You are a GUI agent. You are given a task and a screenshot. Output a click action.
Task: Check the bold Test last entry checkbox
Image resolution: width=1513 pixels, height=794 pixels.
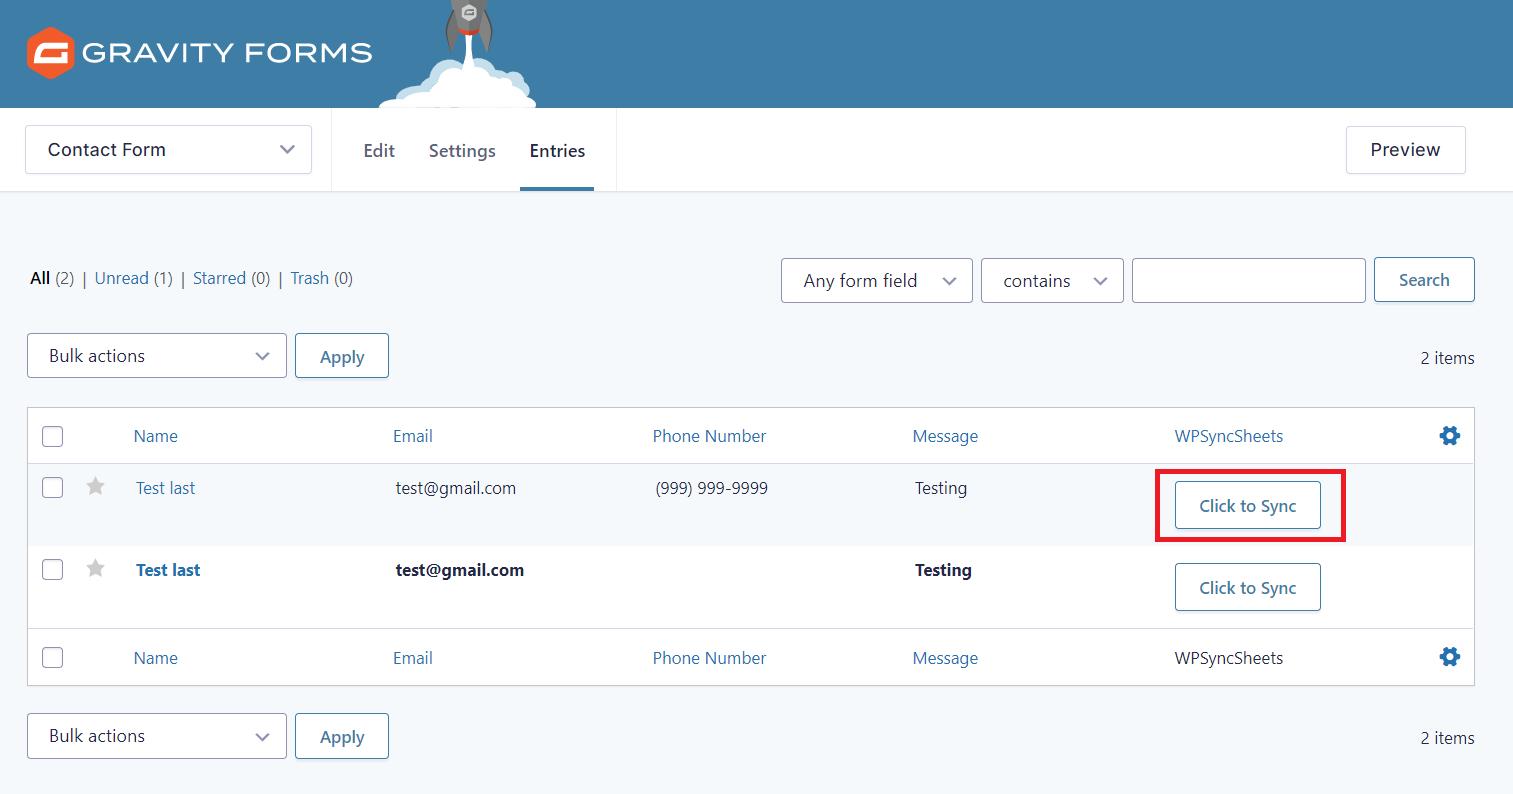53,569
